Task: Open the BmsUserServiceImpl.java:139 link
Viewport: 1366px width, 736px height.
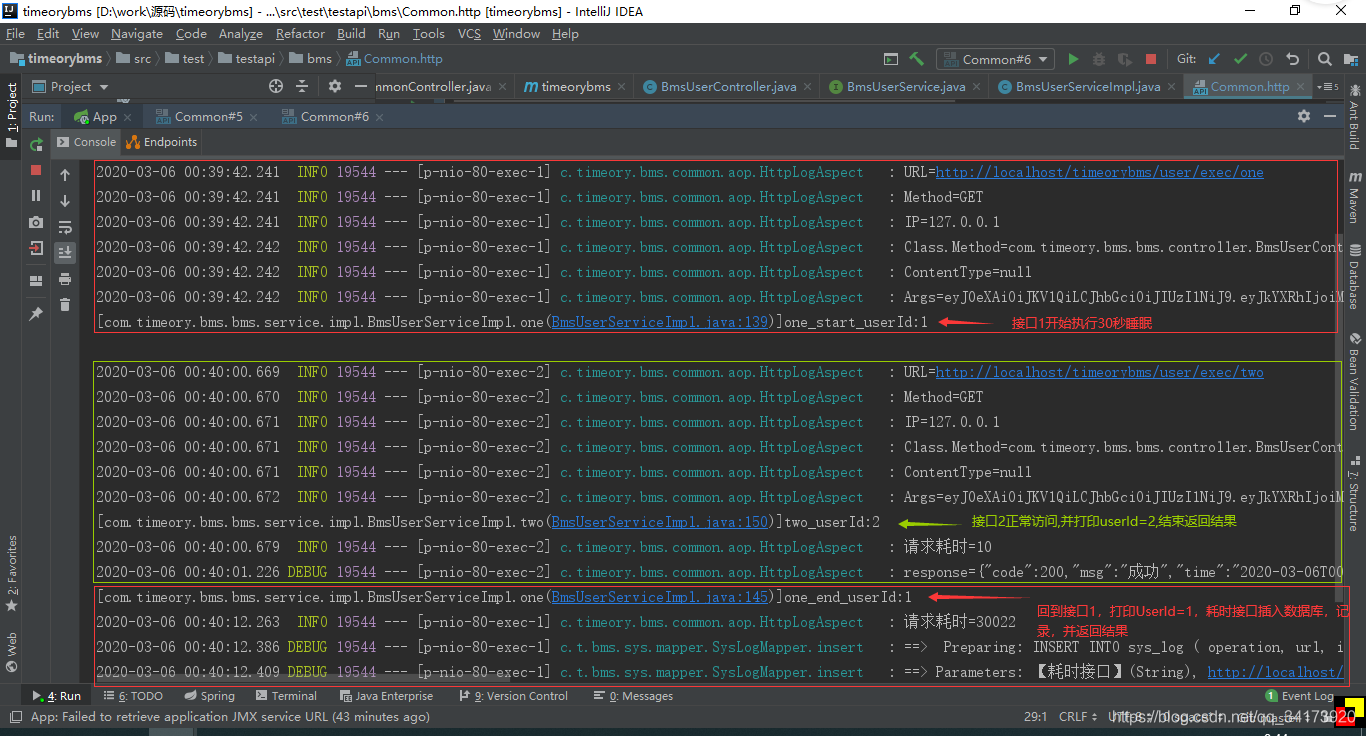Action: 660,322
